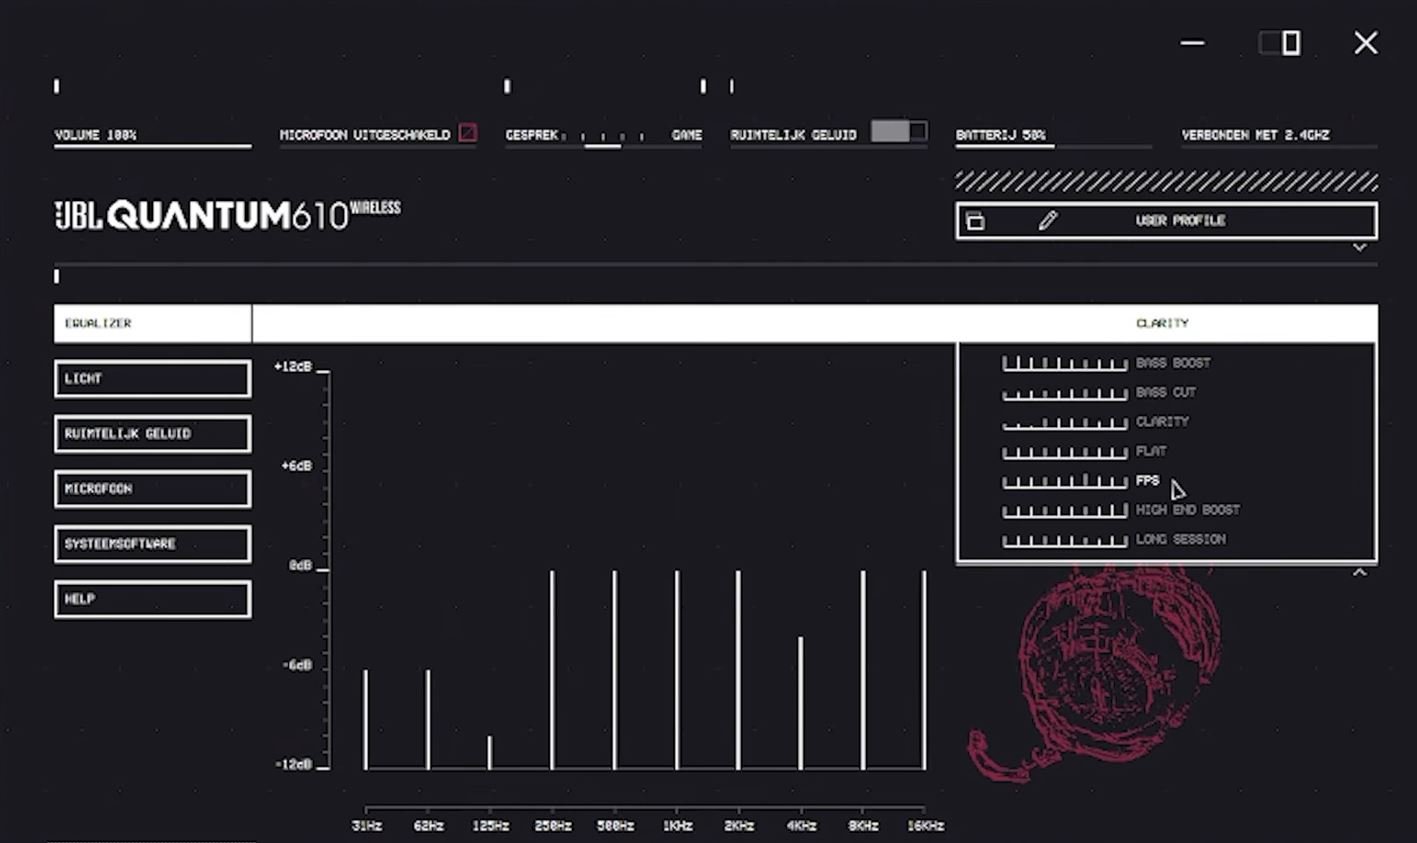The height and width of the screenshot is (843, 1417).
Task: Minimize the JBL QuantumENGINE window
Action: pos(1192,43)
